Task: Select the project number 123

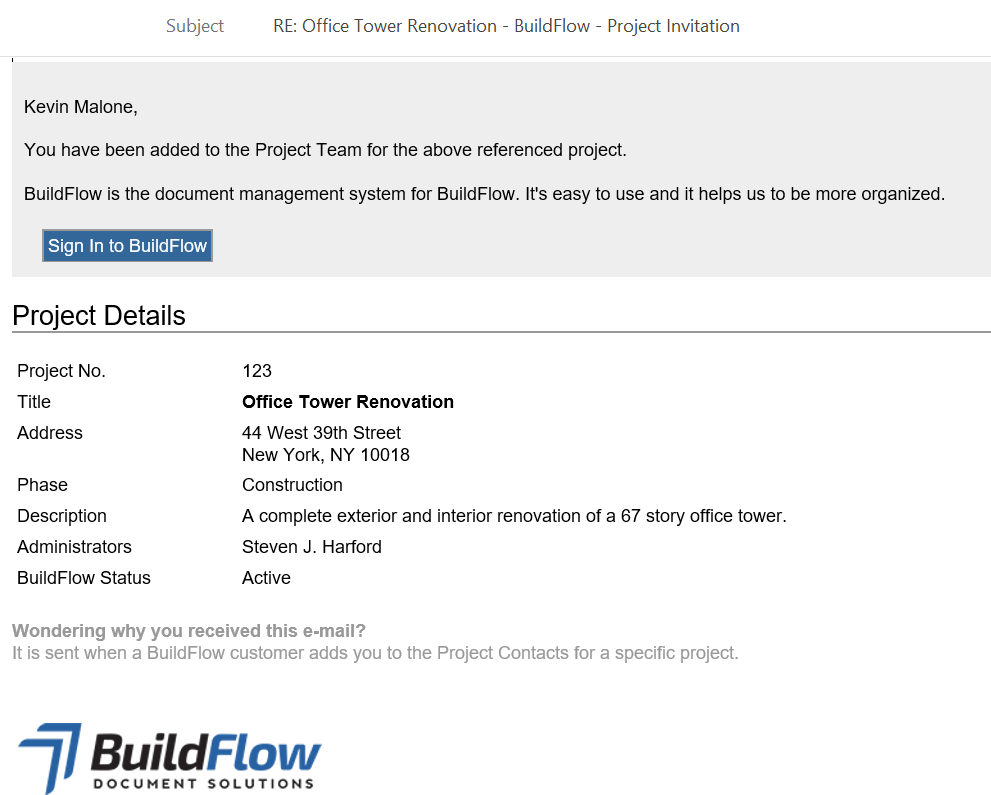Action: point(256,371)
